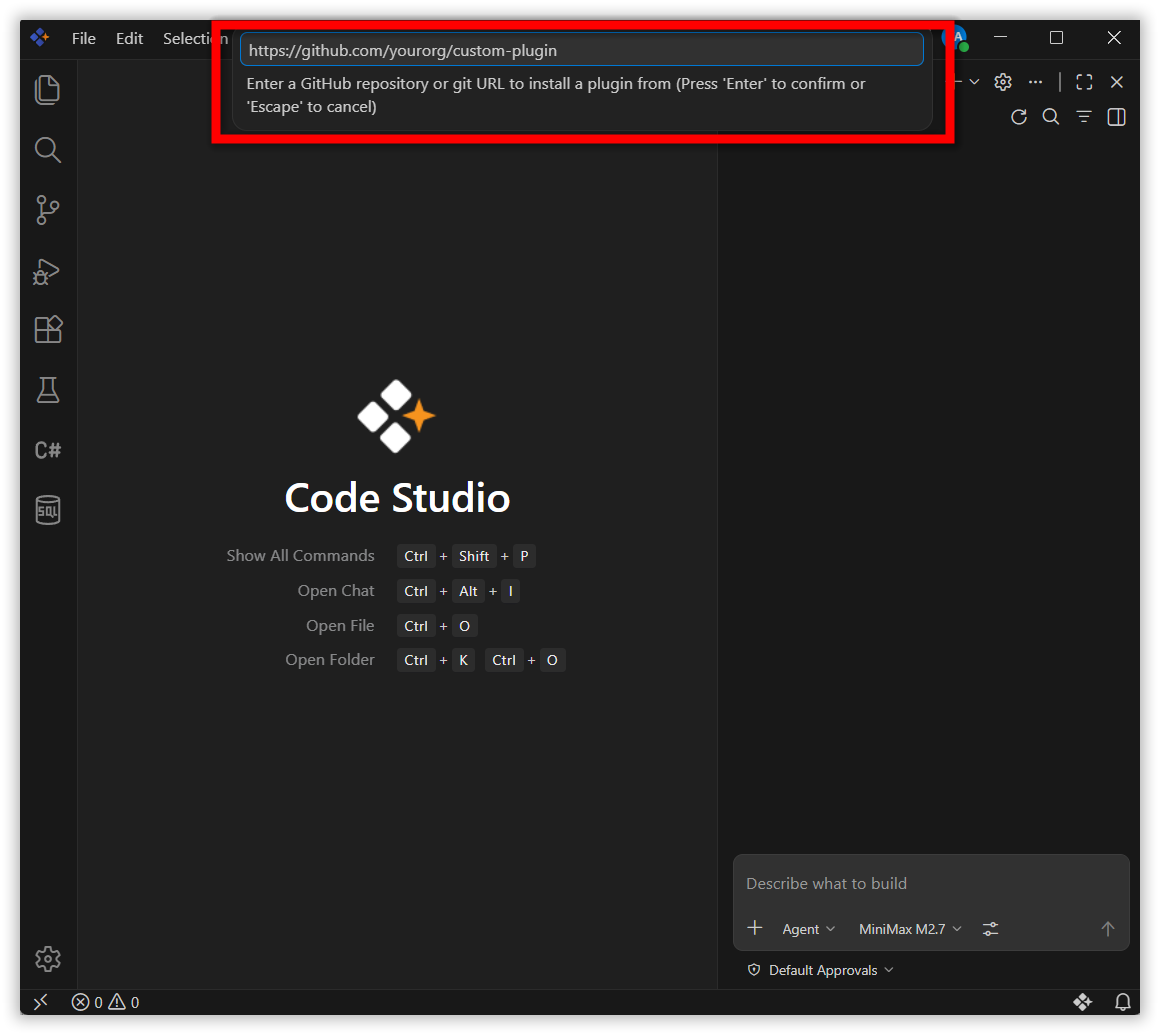The image size is (1160, 1035).
Task: Click the 'Show All Commands' shortcut label
Action: [300, 556]
